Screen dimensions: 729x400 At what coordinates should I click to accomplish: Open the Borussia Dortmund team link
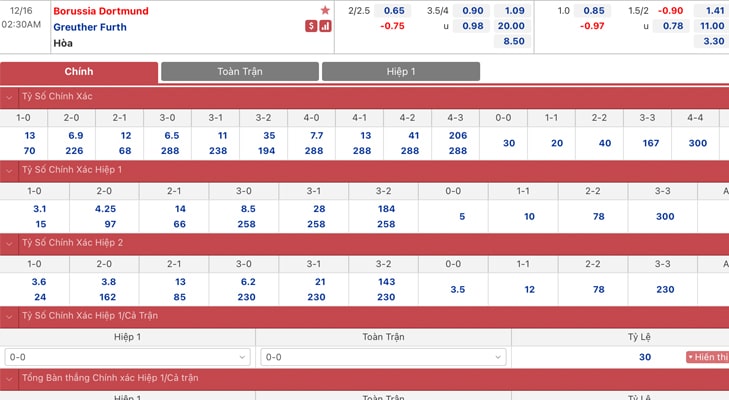tap(101, 11)
